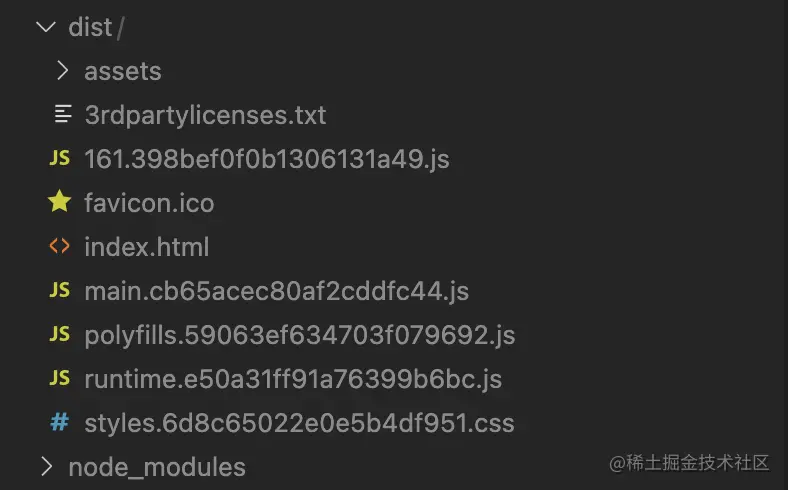Screen dimensions: 788x490
Task: Click the JS icon beside polyfills file
Action: pos(60,334)
